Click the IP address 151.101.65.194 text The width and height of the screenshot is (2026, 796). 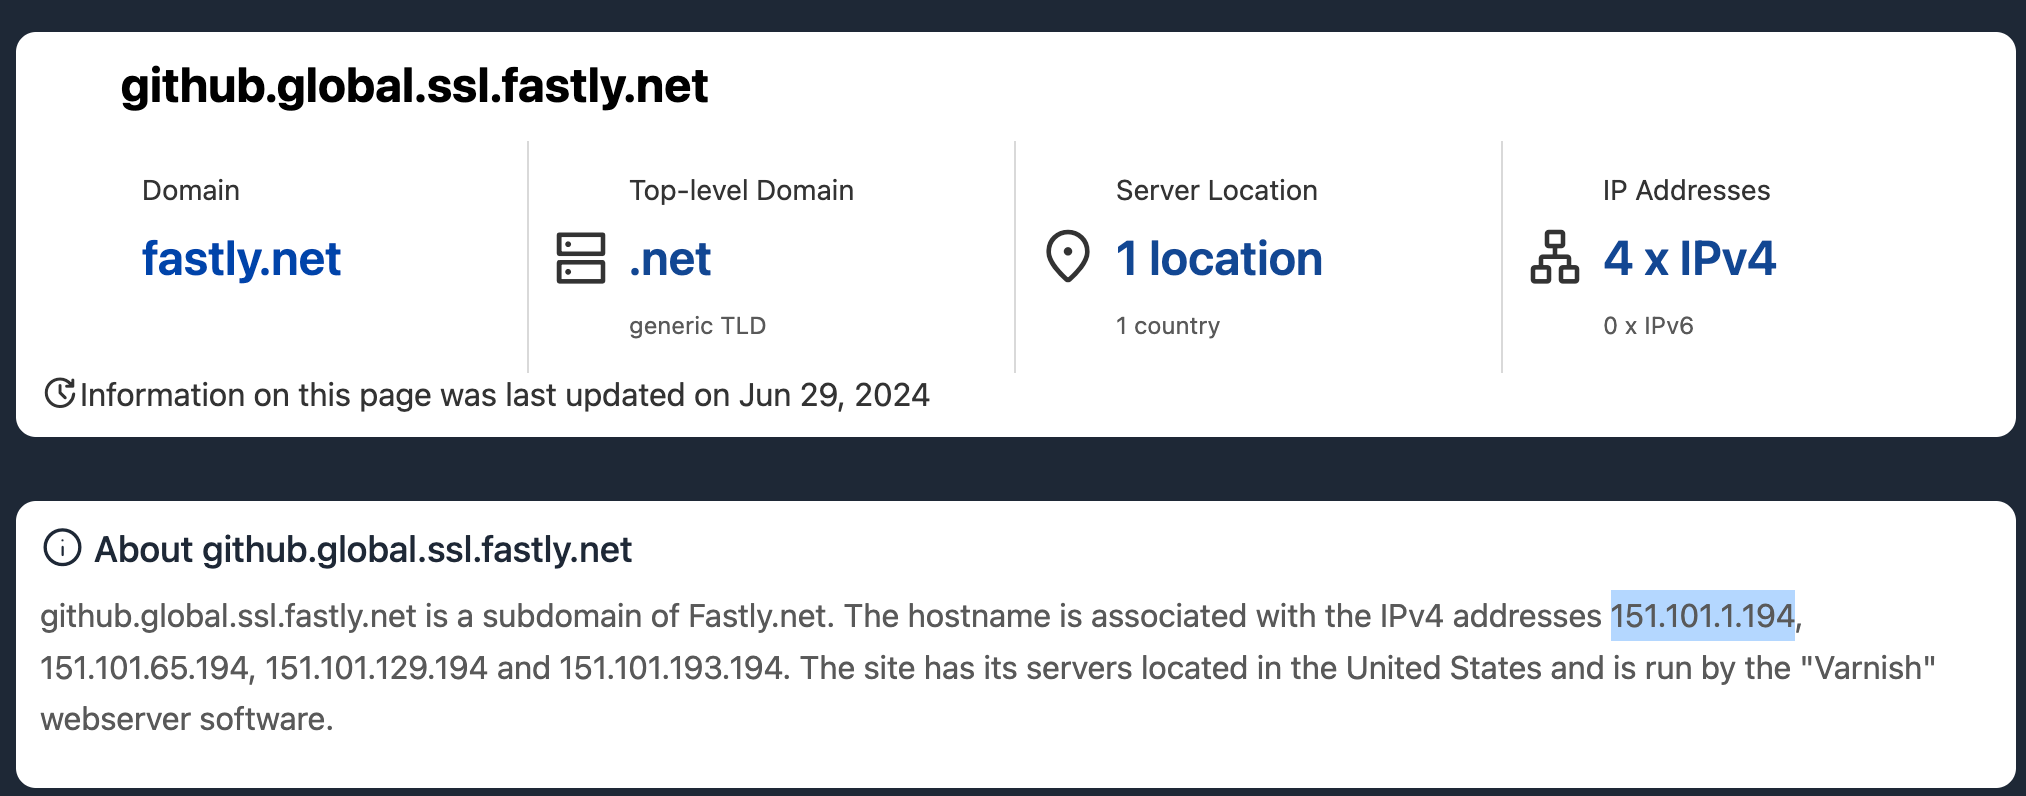tap(144, 668)
